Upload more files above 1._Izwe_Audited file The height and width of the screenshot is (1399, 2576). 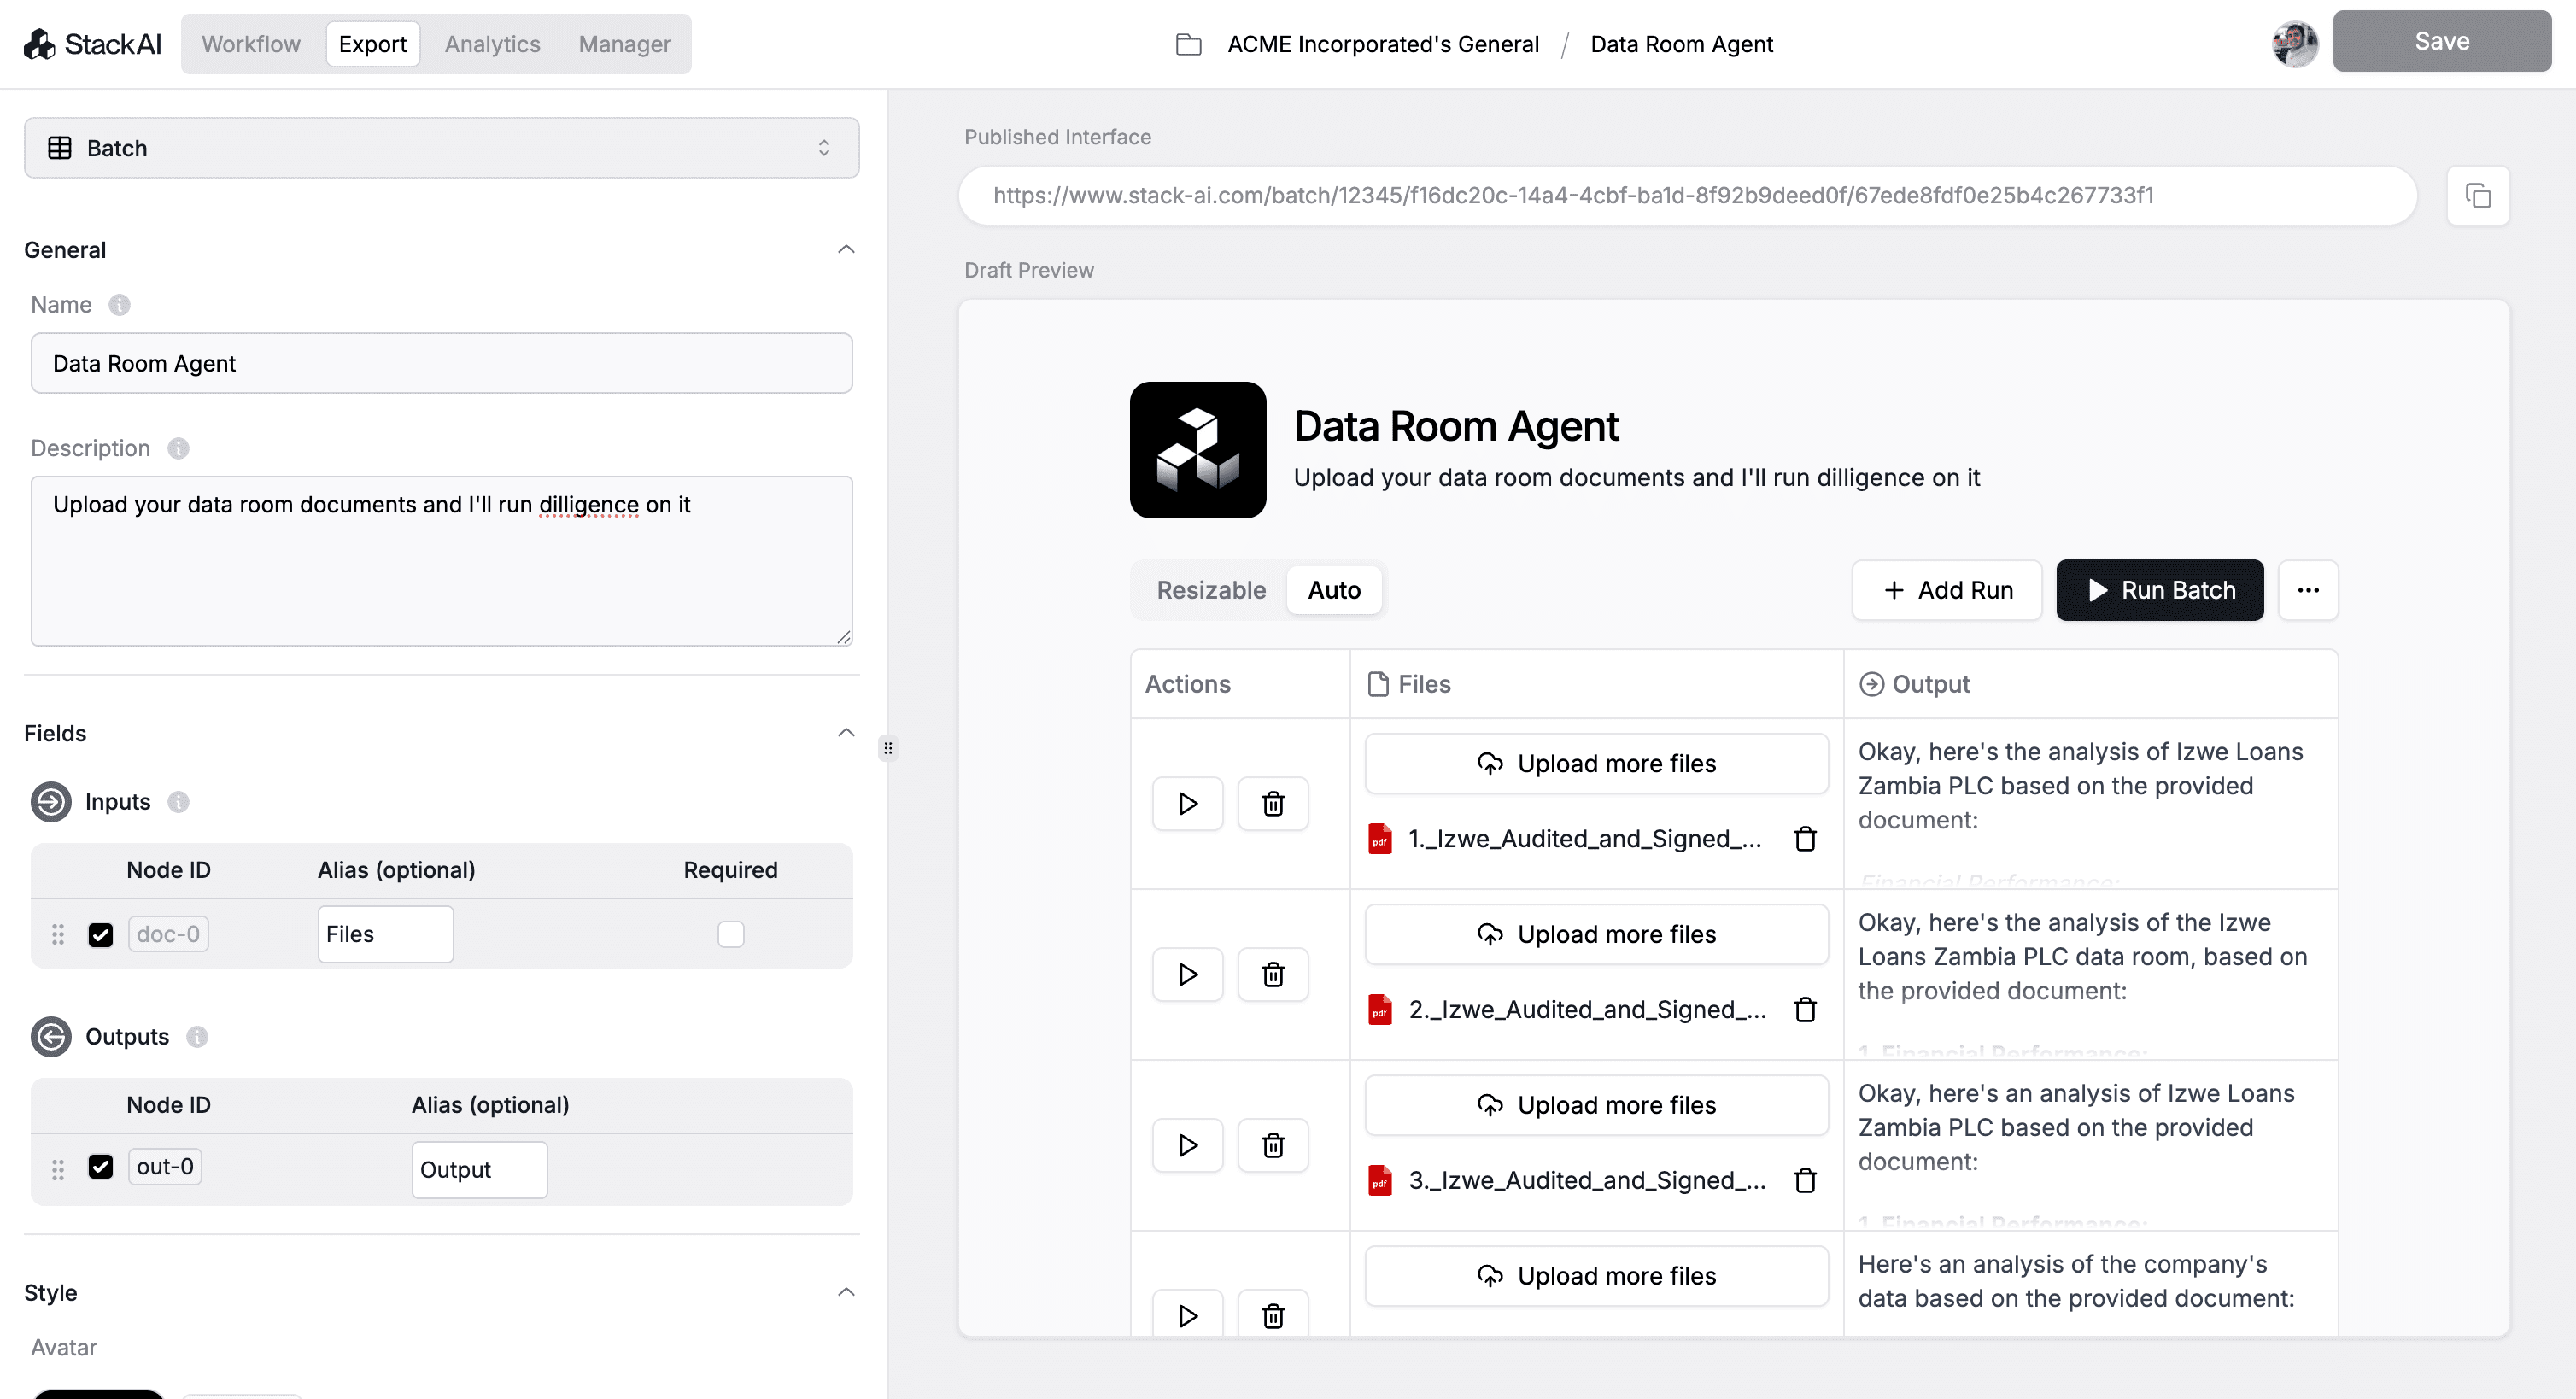coord(1596,764)
